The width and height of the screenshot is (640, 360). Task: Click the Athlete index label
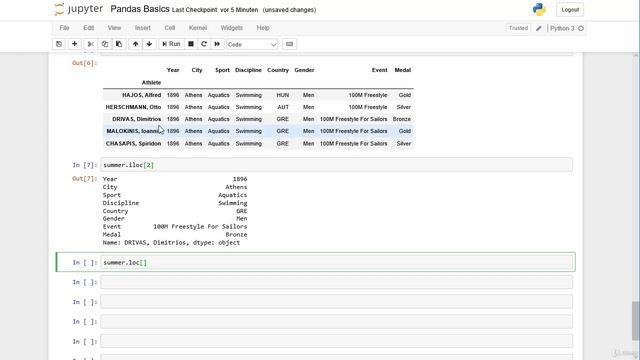click(151, 82)
